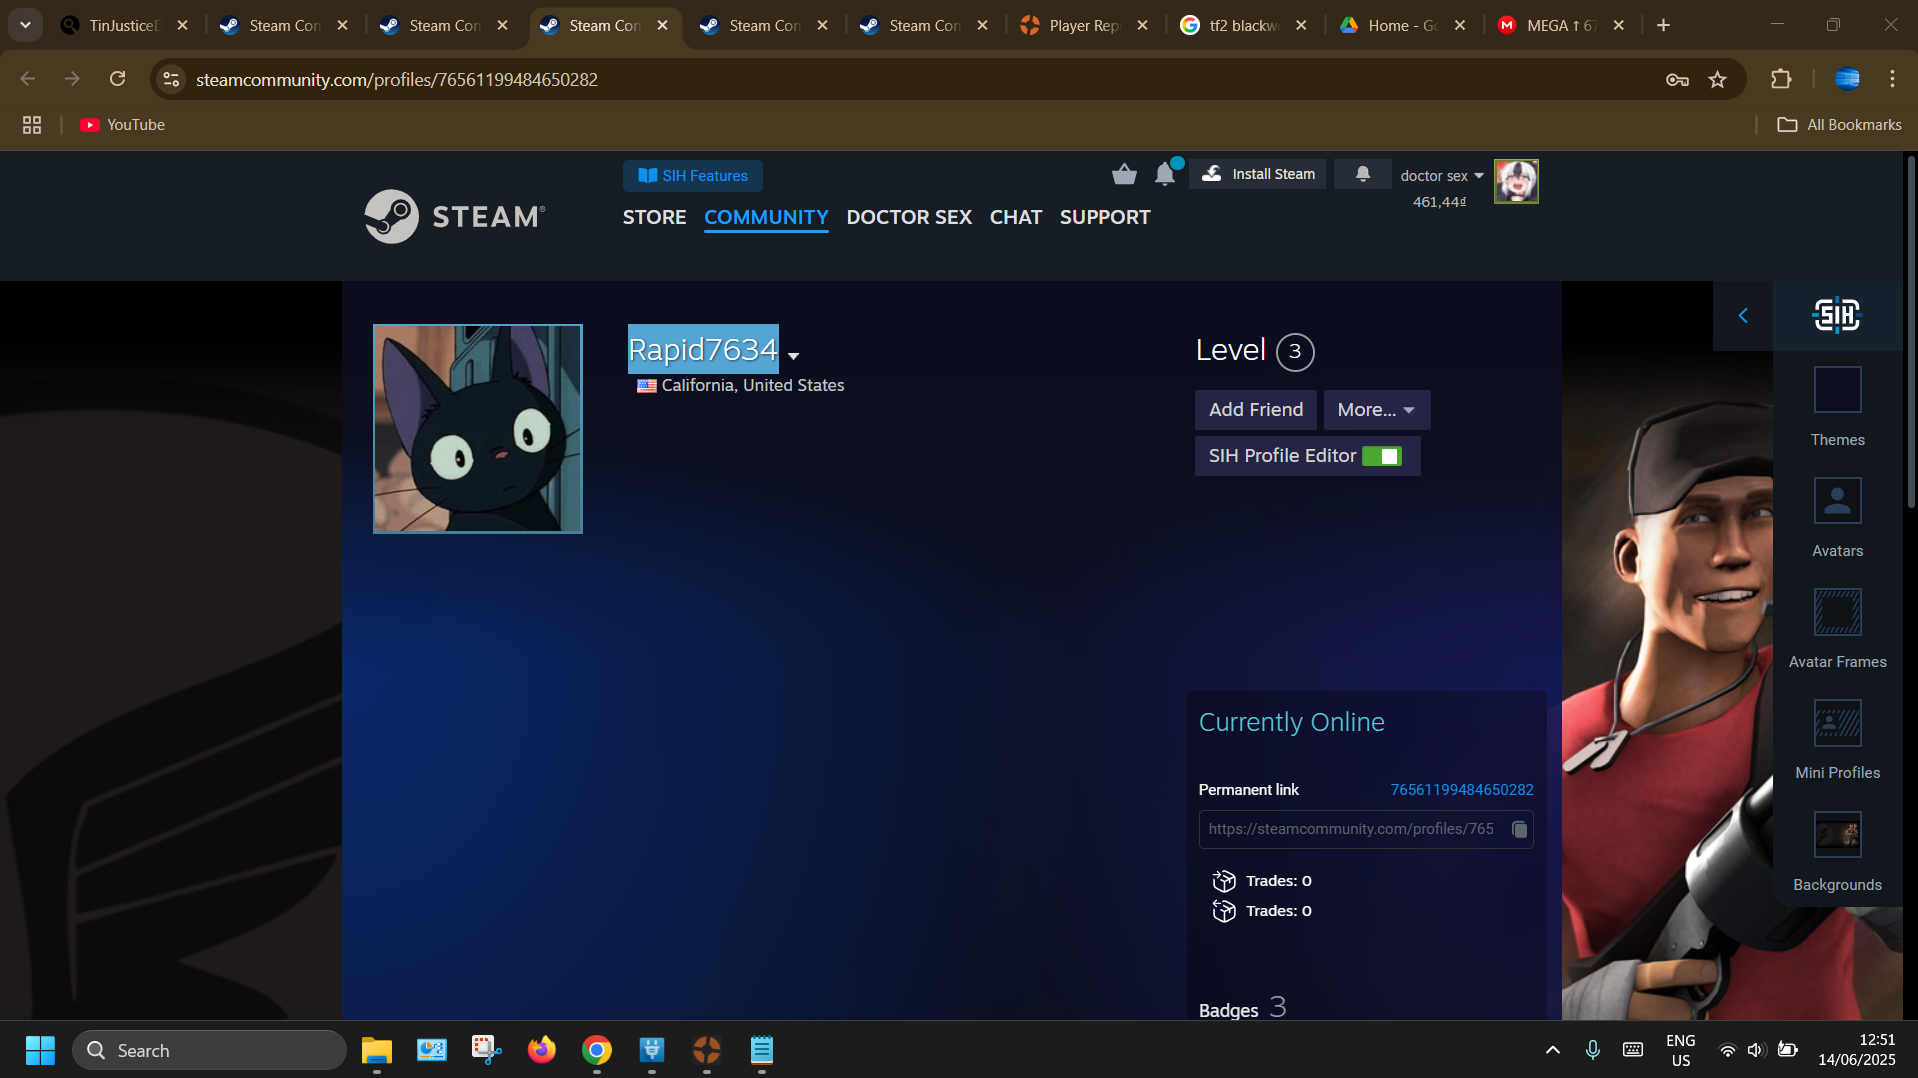This screenshot has height=1078, width=1918.
Task: Click the page vertical scrollbar
Action: [x=1911, y=330]
